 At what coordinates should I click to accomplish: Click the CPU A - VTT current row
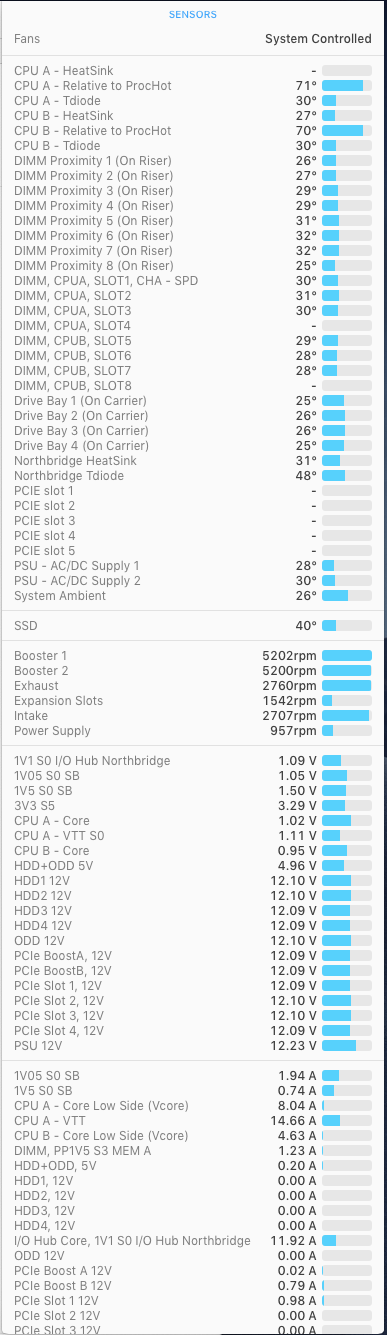[193, 1121]
